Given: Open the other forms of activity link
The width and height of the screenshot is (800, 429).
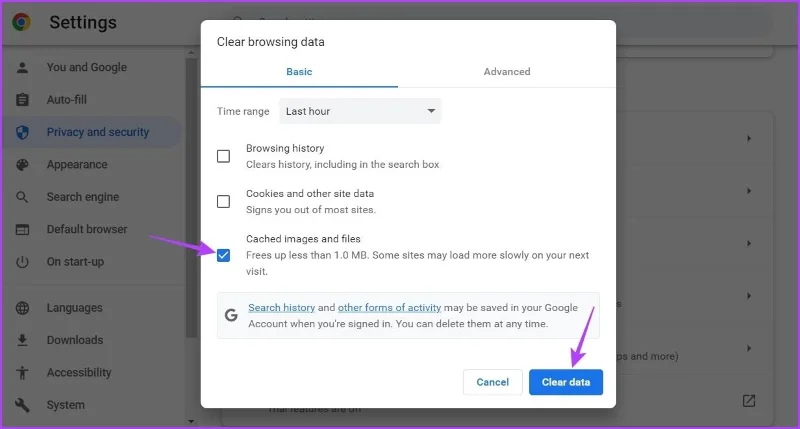Looking at the screenshot, I should (389, 308).
